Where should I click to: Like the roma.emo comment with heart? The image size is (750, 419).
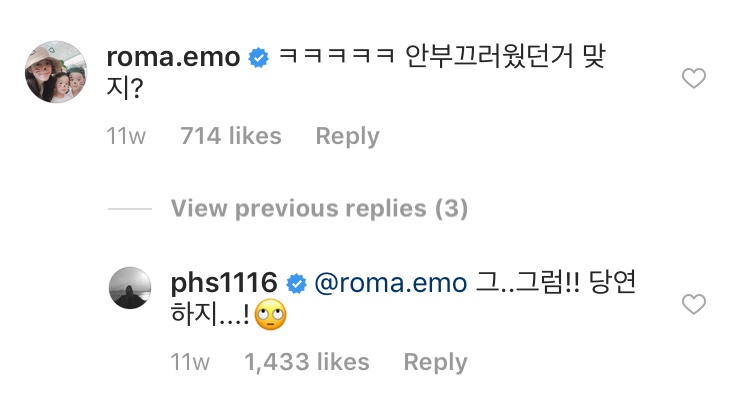tap(693, 79)
